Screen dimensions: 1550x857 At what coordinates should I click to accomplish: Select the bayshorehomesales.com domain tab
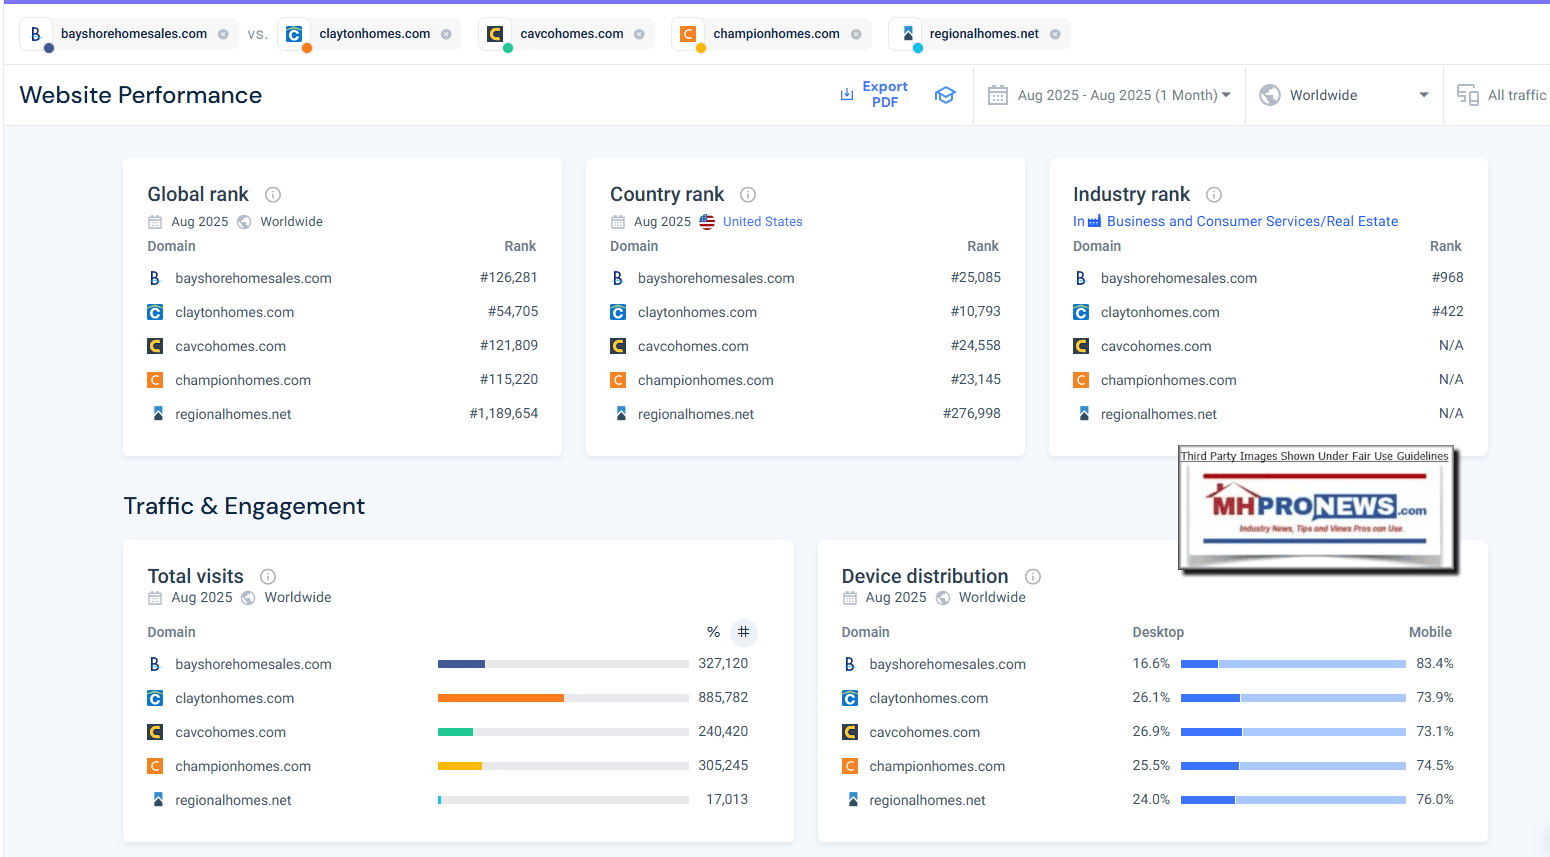coord(133,34)
